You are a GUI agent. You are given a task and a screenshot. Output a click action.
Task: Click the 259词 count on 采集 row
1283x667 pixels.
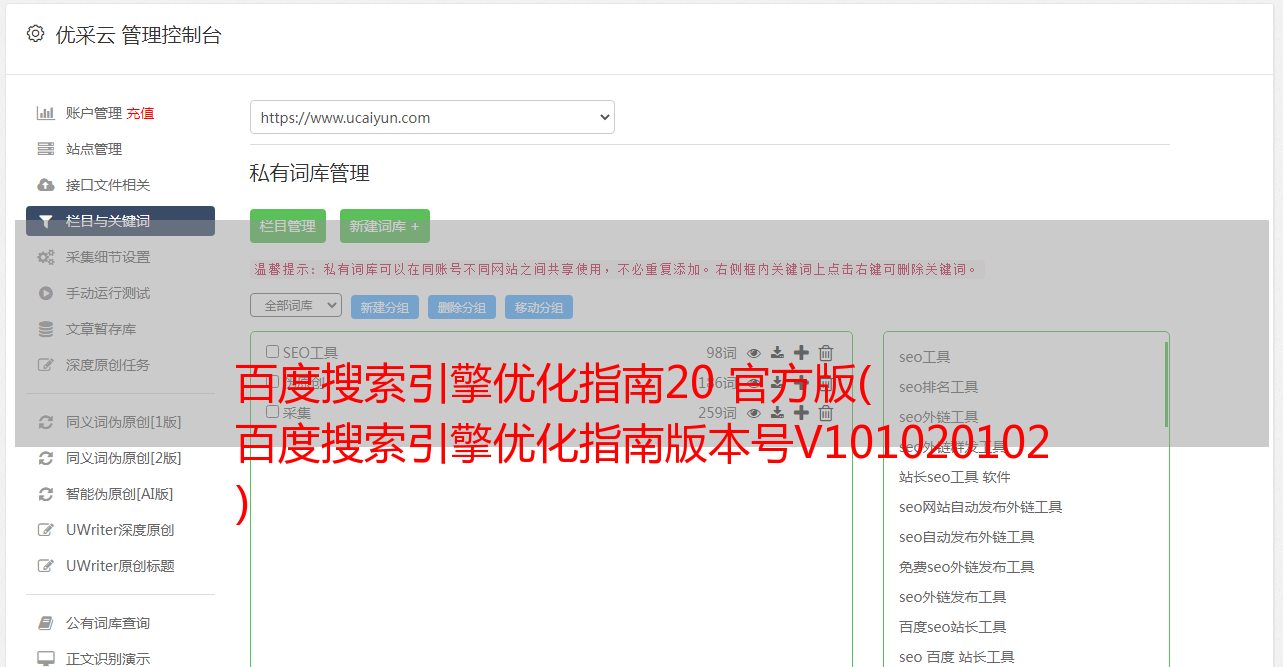click(x=717, y=412)
